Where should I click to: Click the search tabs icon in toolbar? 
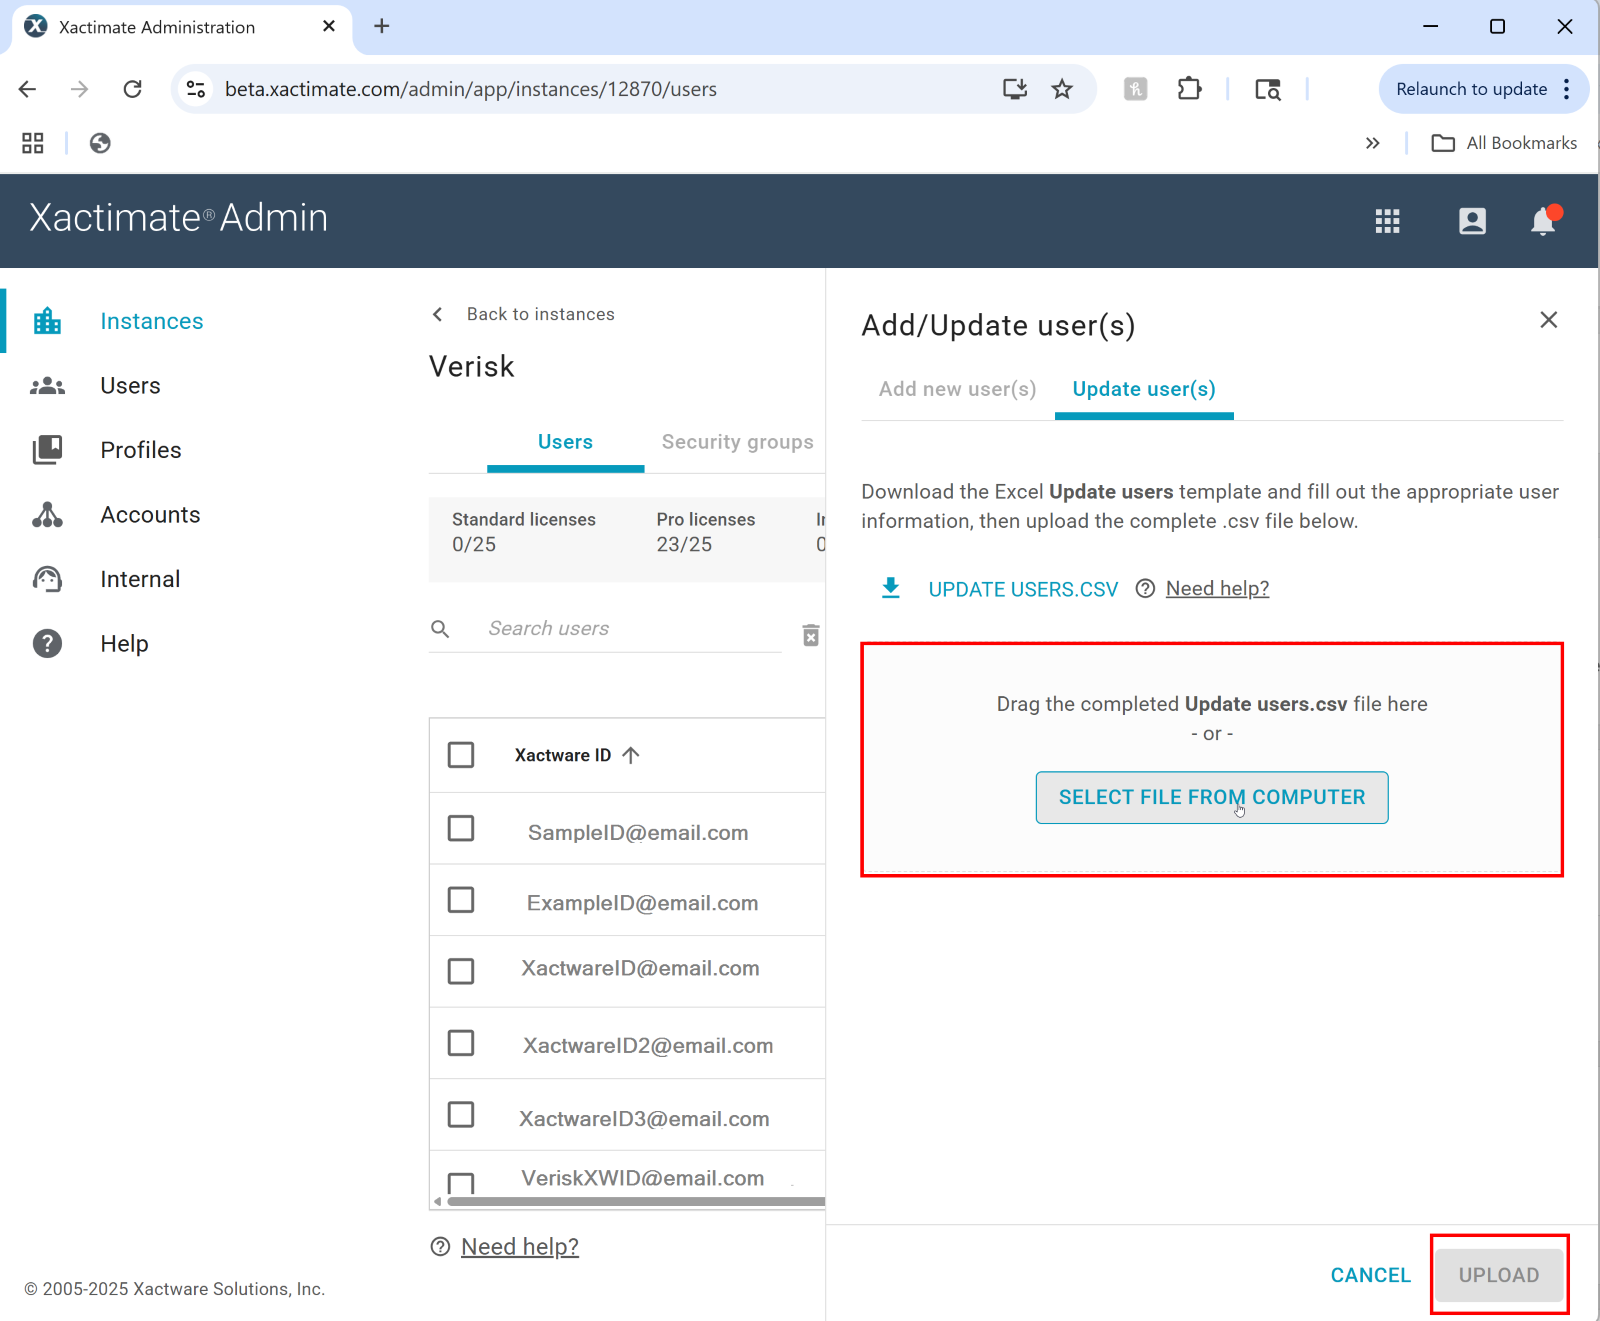1268,89
